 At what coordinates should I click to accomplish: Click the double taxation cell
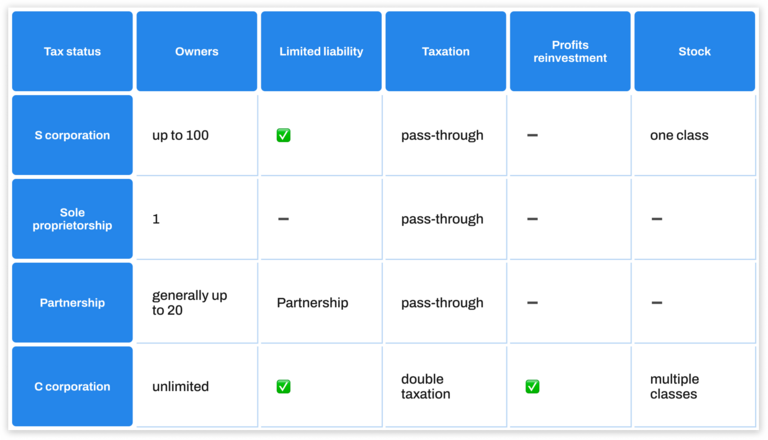(x=424, y=386)
